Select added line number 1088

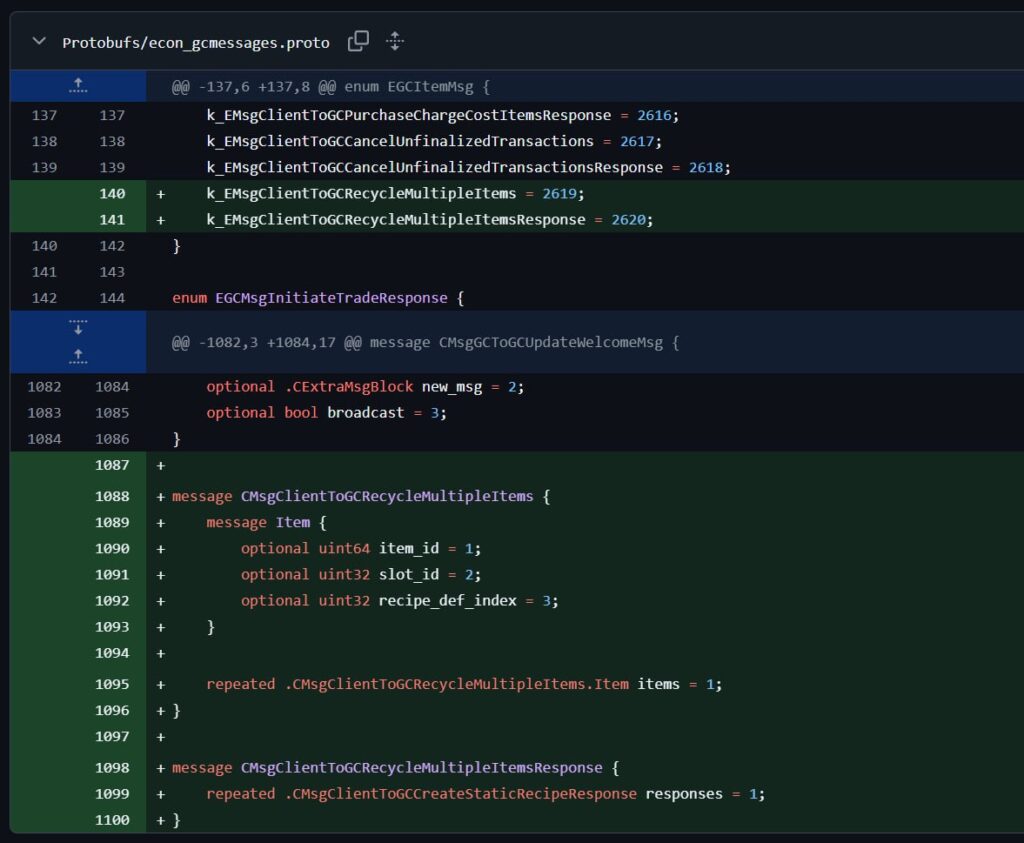point(112,496)
